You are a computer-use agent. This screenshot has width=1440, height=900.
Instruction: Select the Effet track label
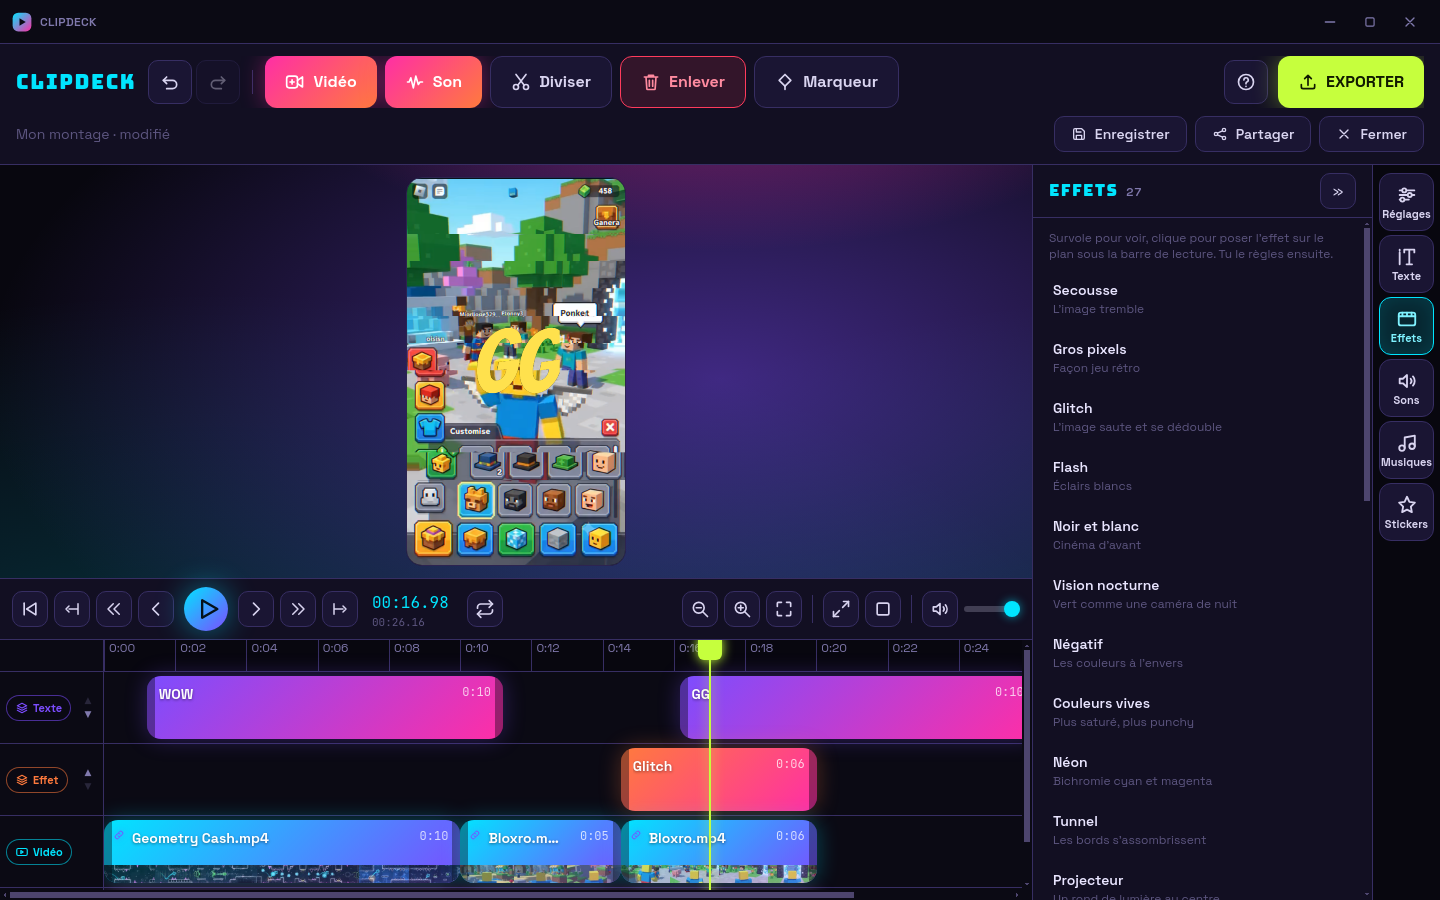pos(37,780)
